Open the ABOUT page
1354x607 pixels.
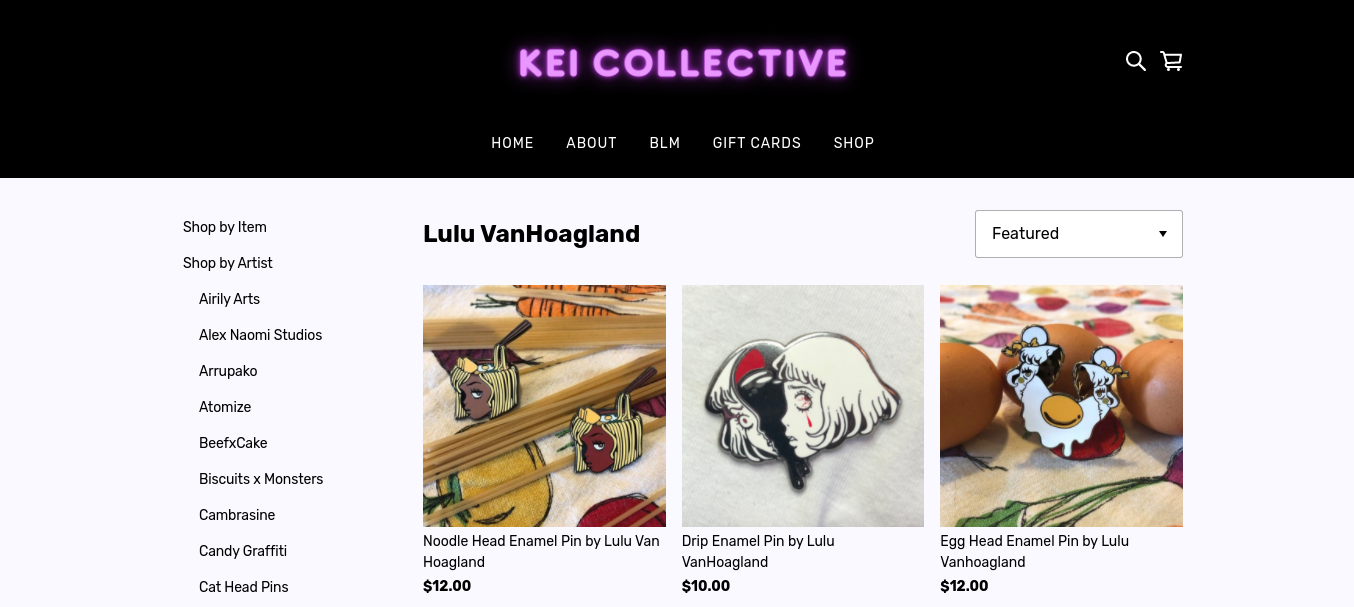click(591, 143)
